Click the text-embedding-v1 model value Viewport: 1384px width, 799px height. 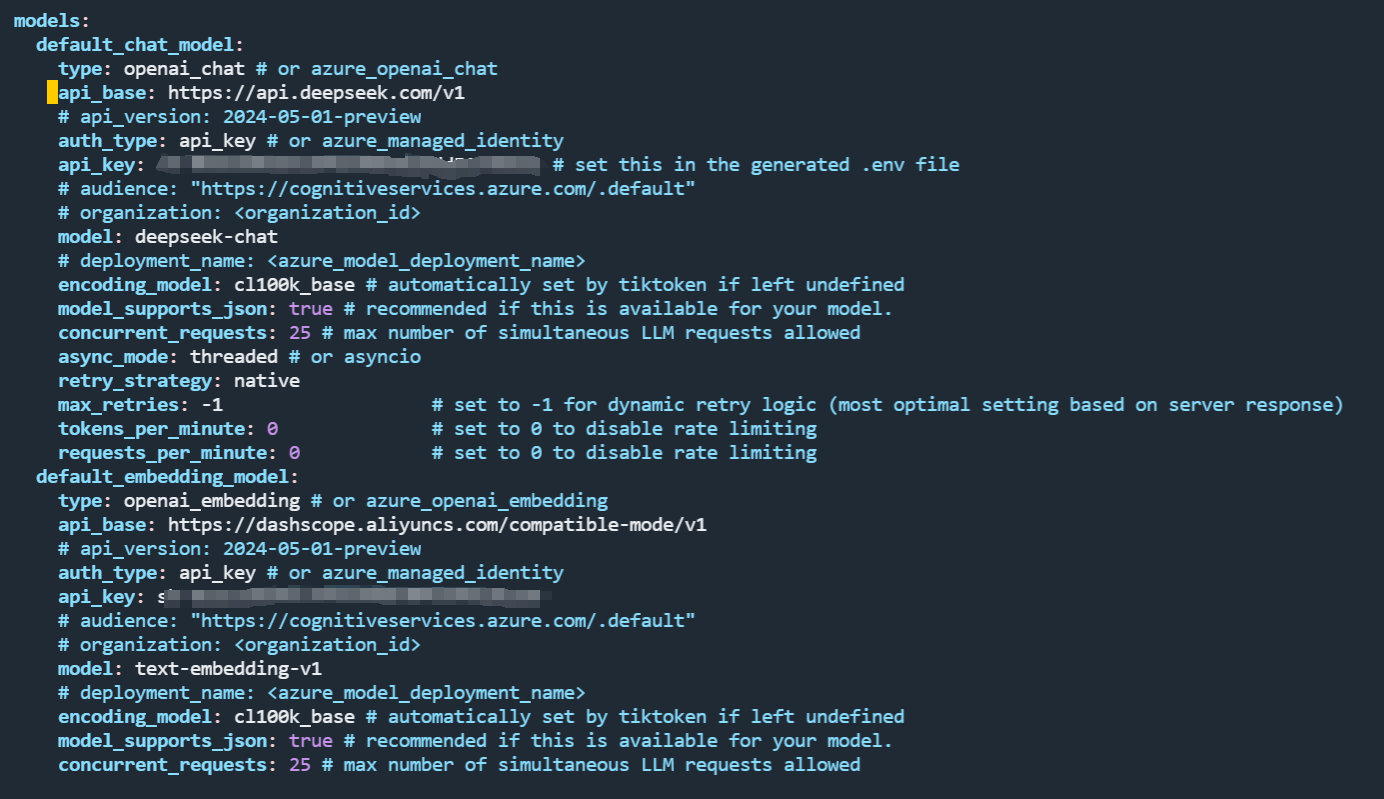point(228,669)
